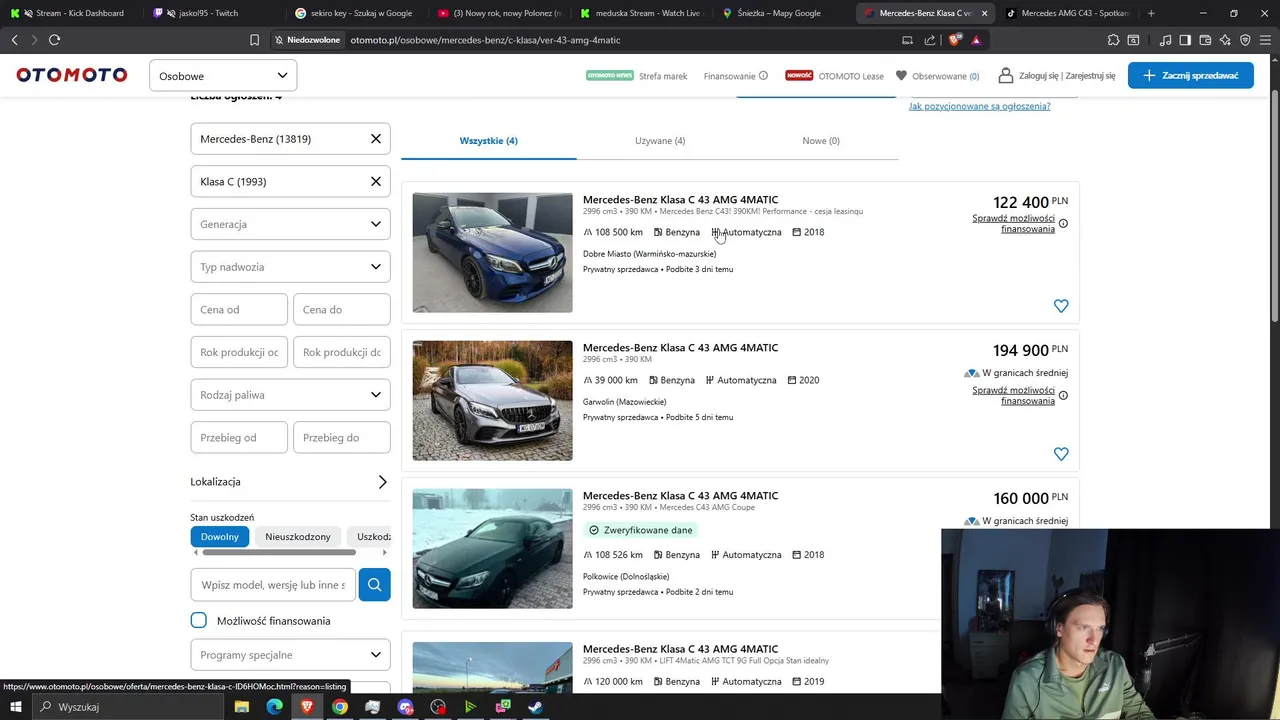The height and width of the screenshot is (720, 1280).
Task: Open the browser hamburger menu
Action: pyautogui.click(x=1265, y=40)
